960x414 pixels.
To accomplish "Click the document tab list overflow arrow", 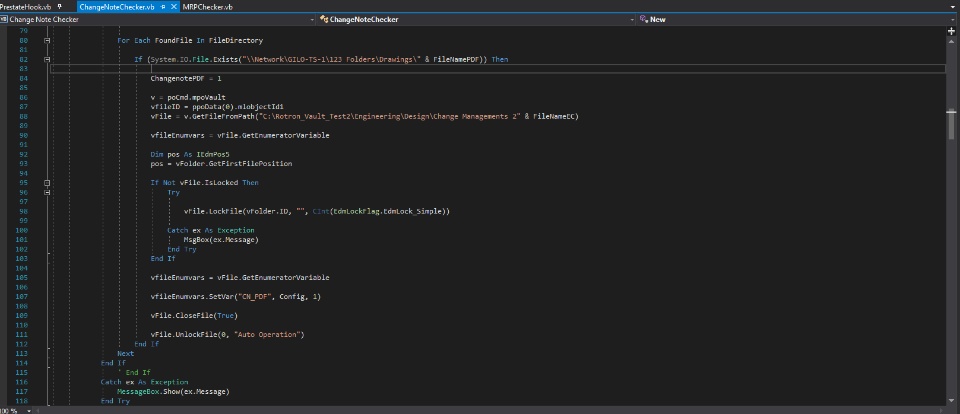I will [x=951, y=6].
